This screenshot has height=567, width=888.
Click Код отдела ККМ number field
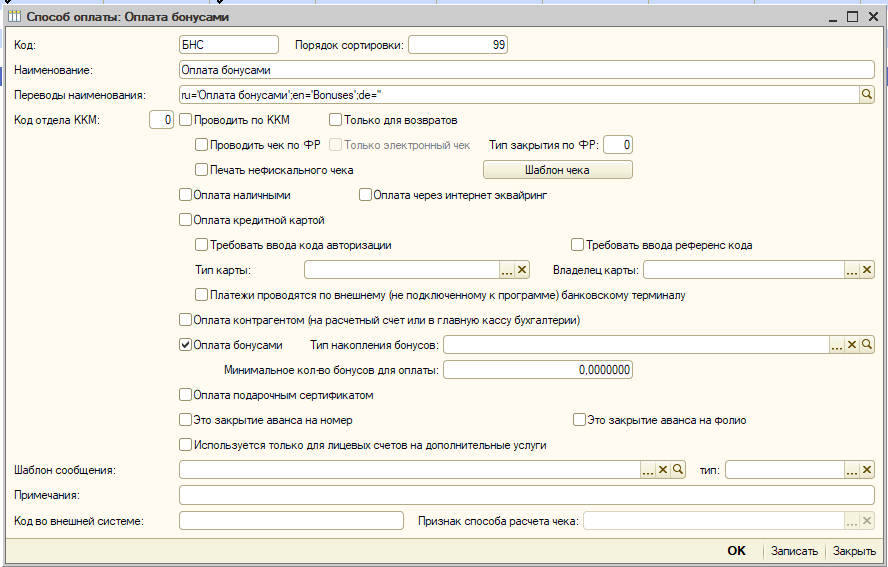[161, 120]
